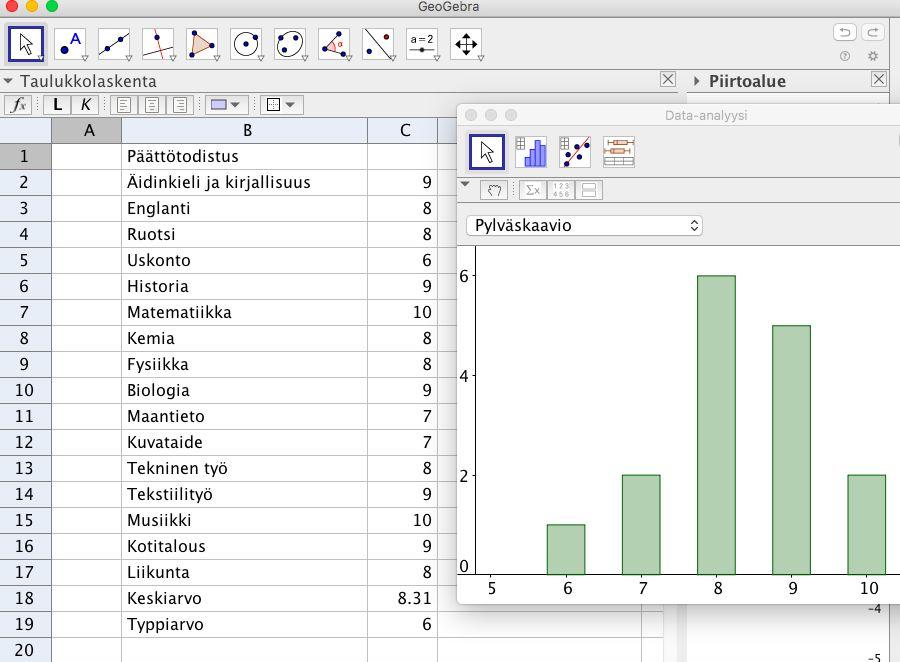Select the Reflect about line tool
Viewport: 900px width, 662px height.
pos(378,44)
